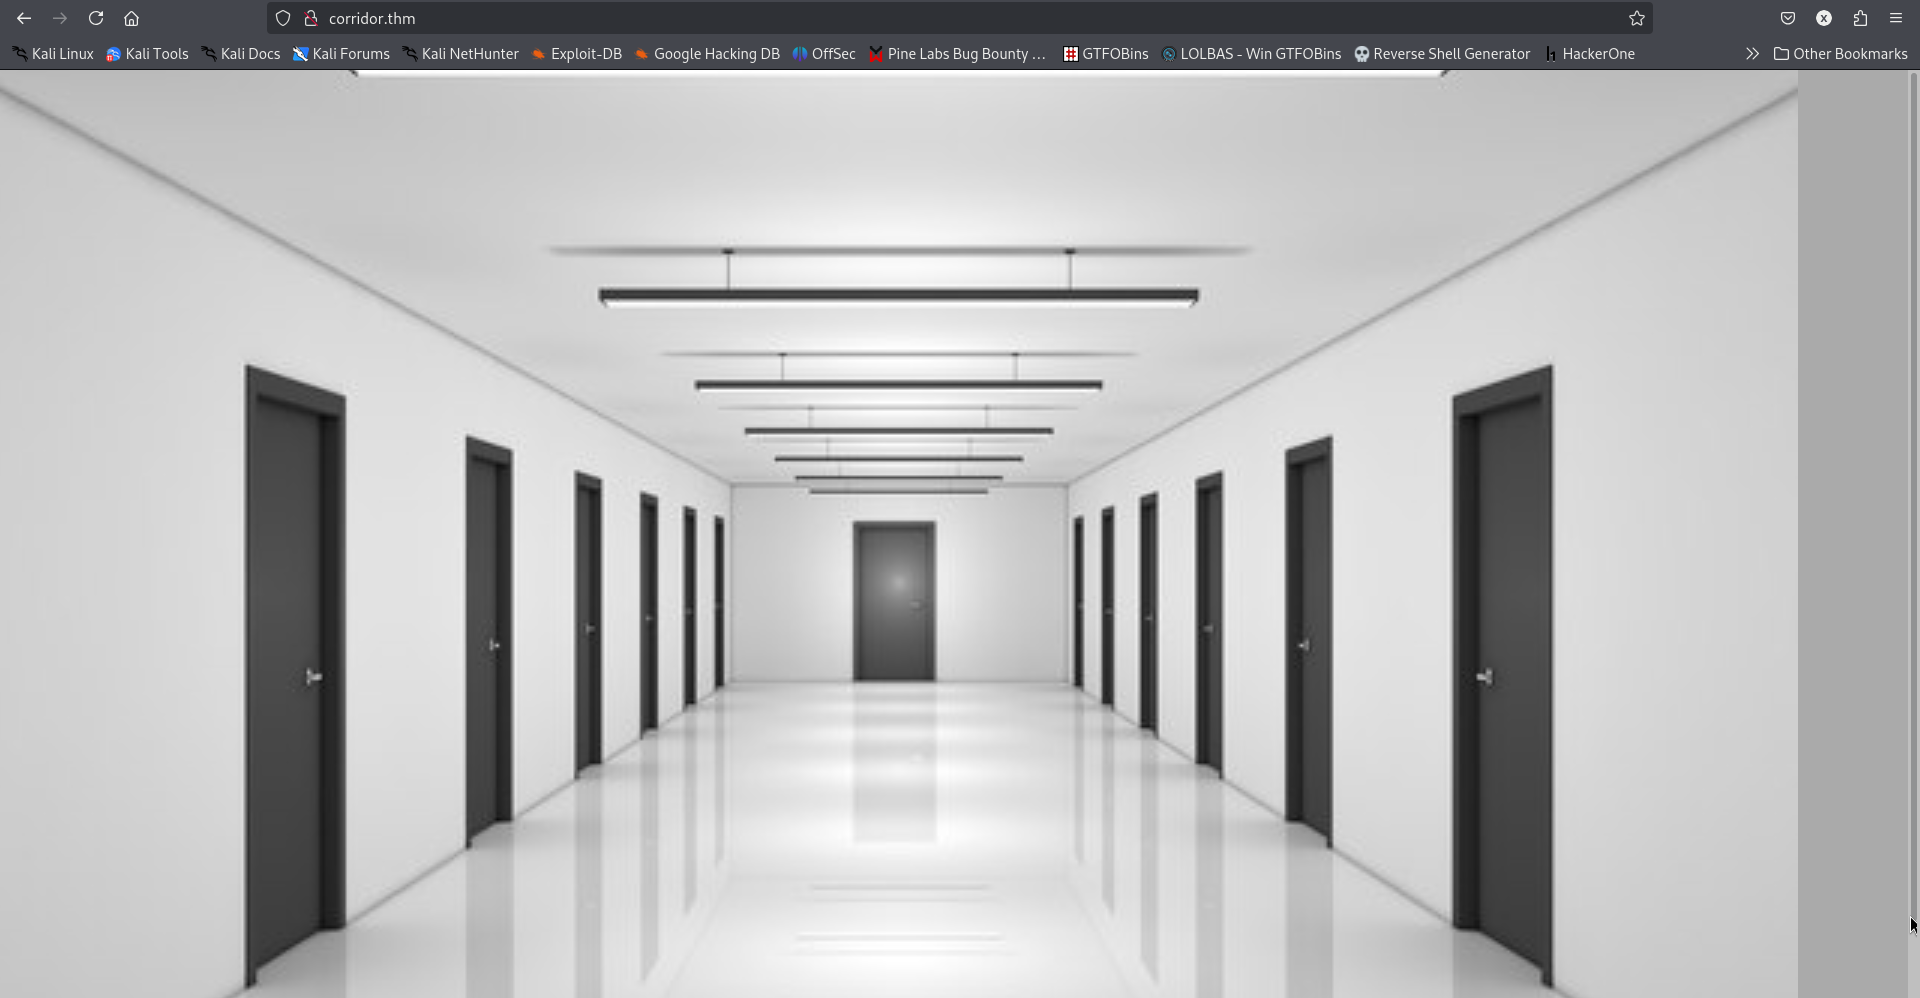Open the Kali Docs bookmark
1920x998 pixels.
[x=241, y=54]
